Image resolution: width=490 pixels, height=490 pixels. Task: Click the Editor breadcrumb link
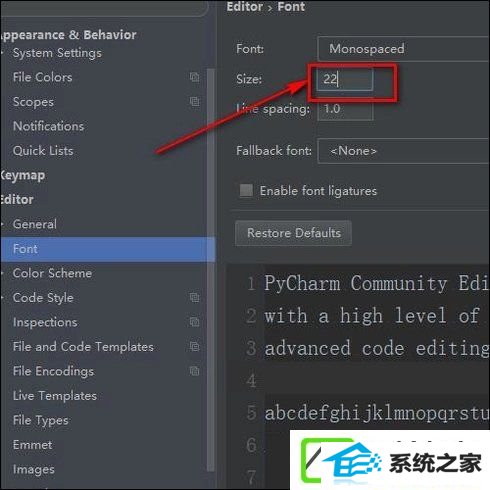click(x=245, y=7)
